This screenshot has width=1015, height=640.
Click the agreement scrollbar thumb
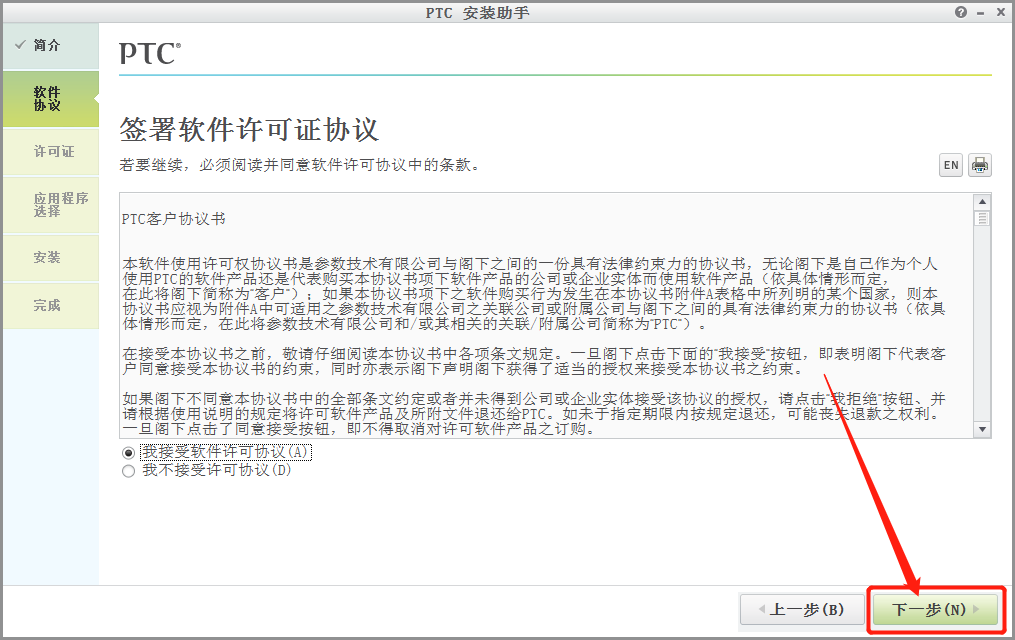982,218
